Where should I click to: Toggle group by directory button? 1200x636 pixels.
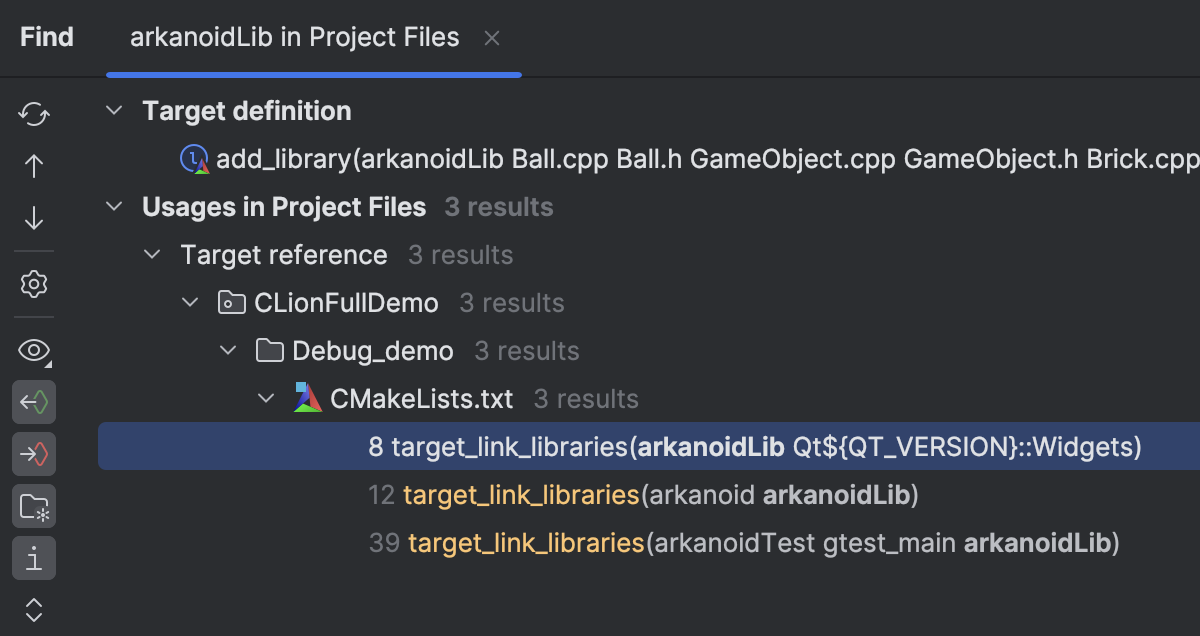point(34,507)
